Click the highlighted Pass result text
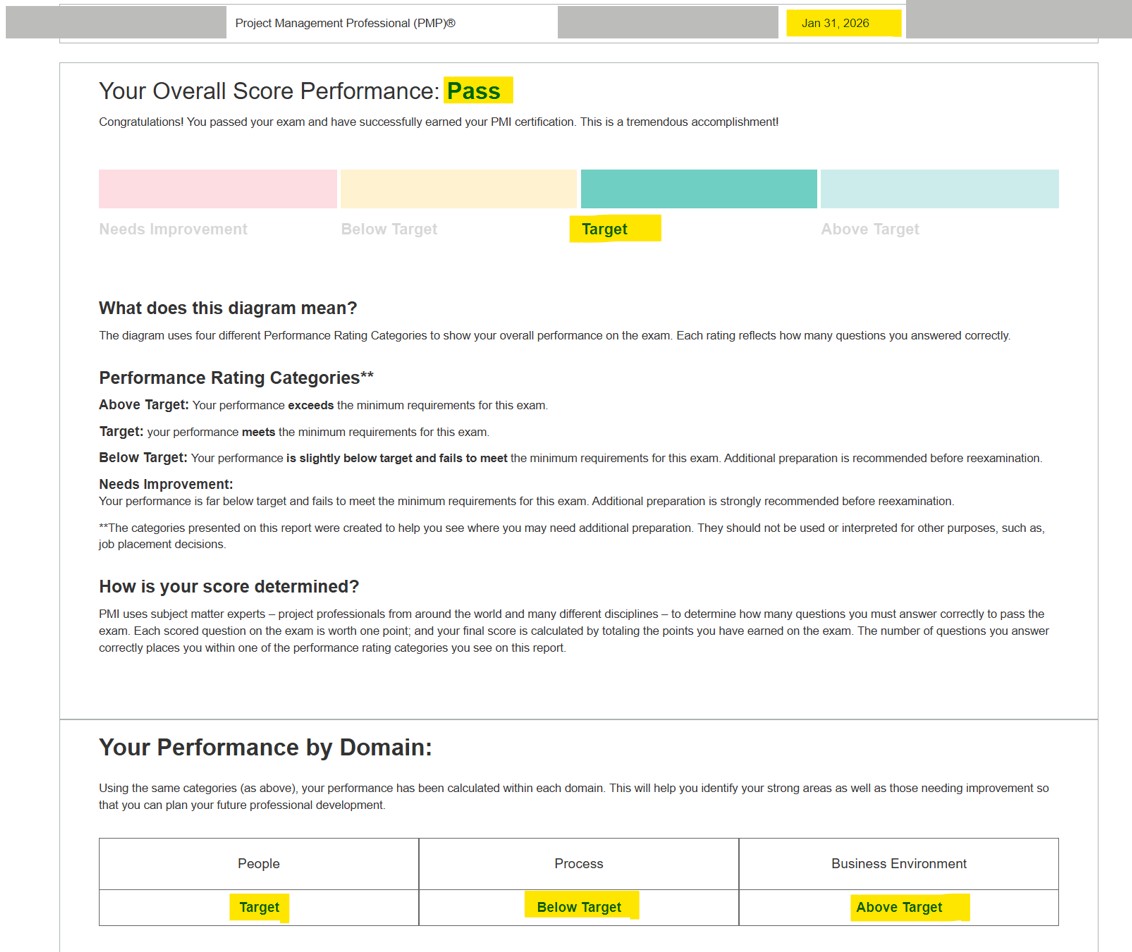Viewport: 1132px width, 952px height. click(474, 91)
